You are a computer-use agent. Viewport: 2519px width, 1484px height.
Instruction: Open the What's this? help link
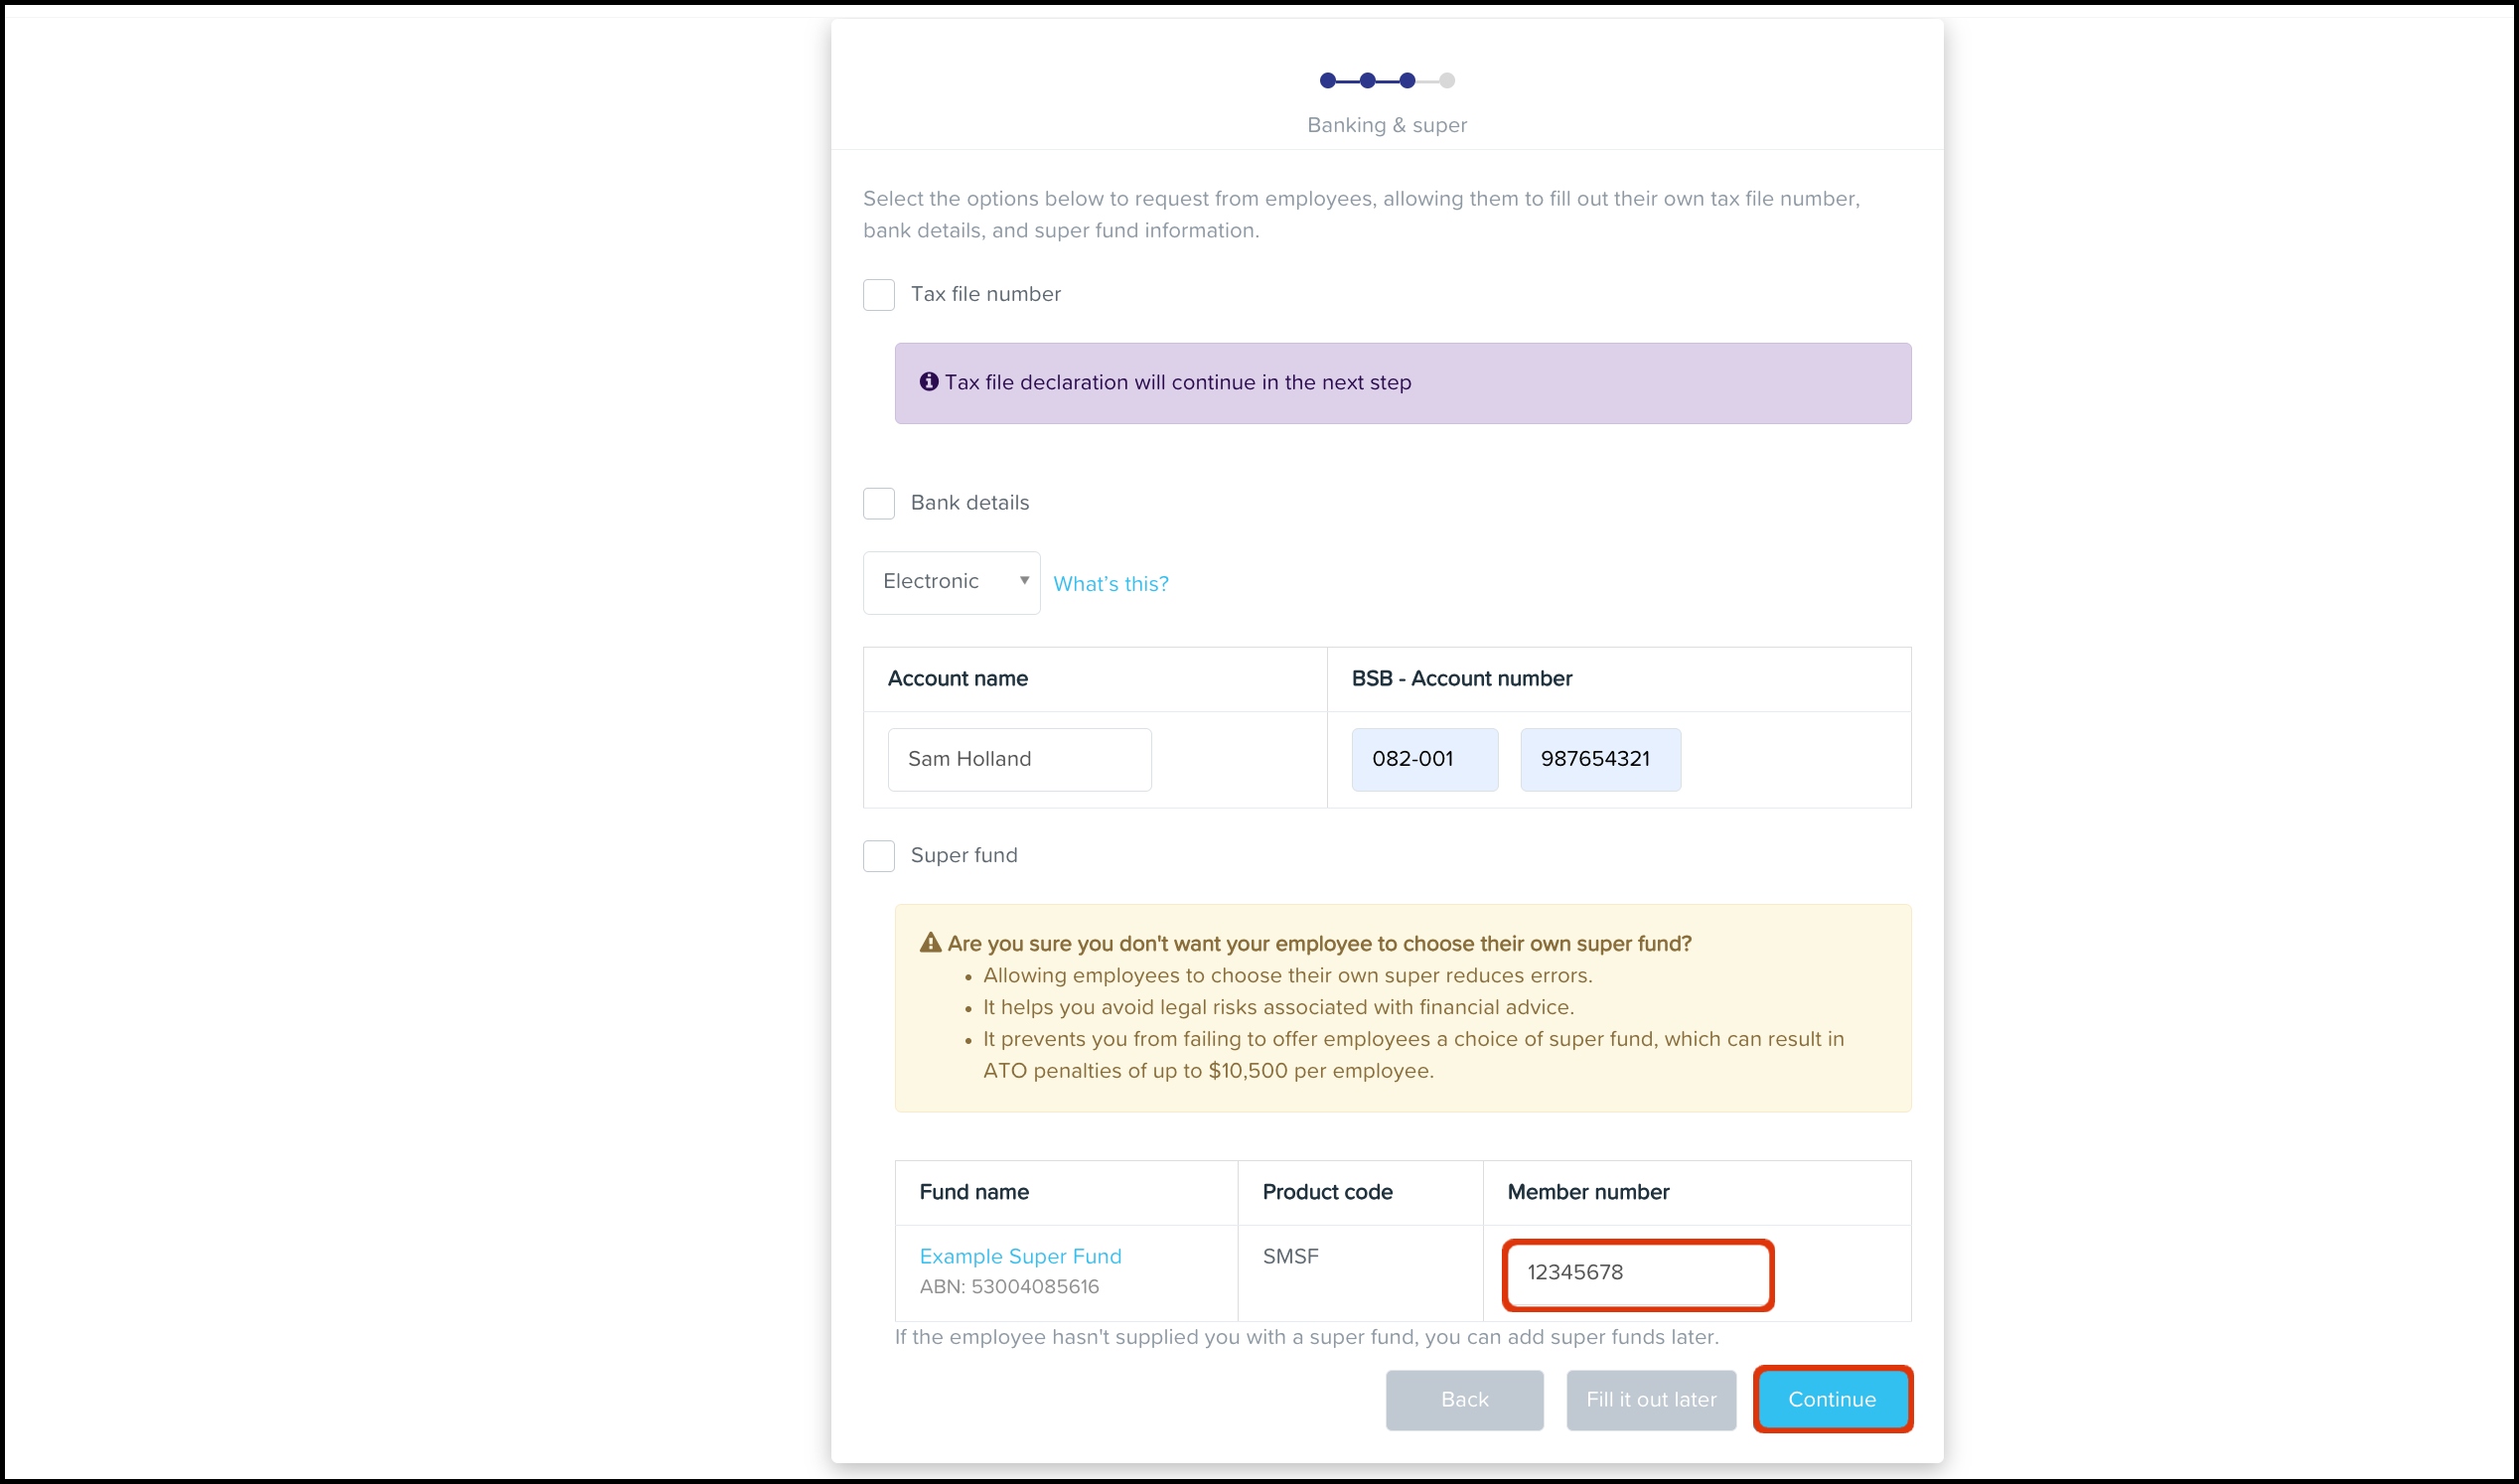(1110, 584)
